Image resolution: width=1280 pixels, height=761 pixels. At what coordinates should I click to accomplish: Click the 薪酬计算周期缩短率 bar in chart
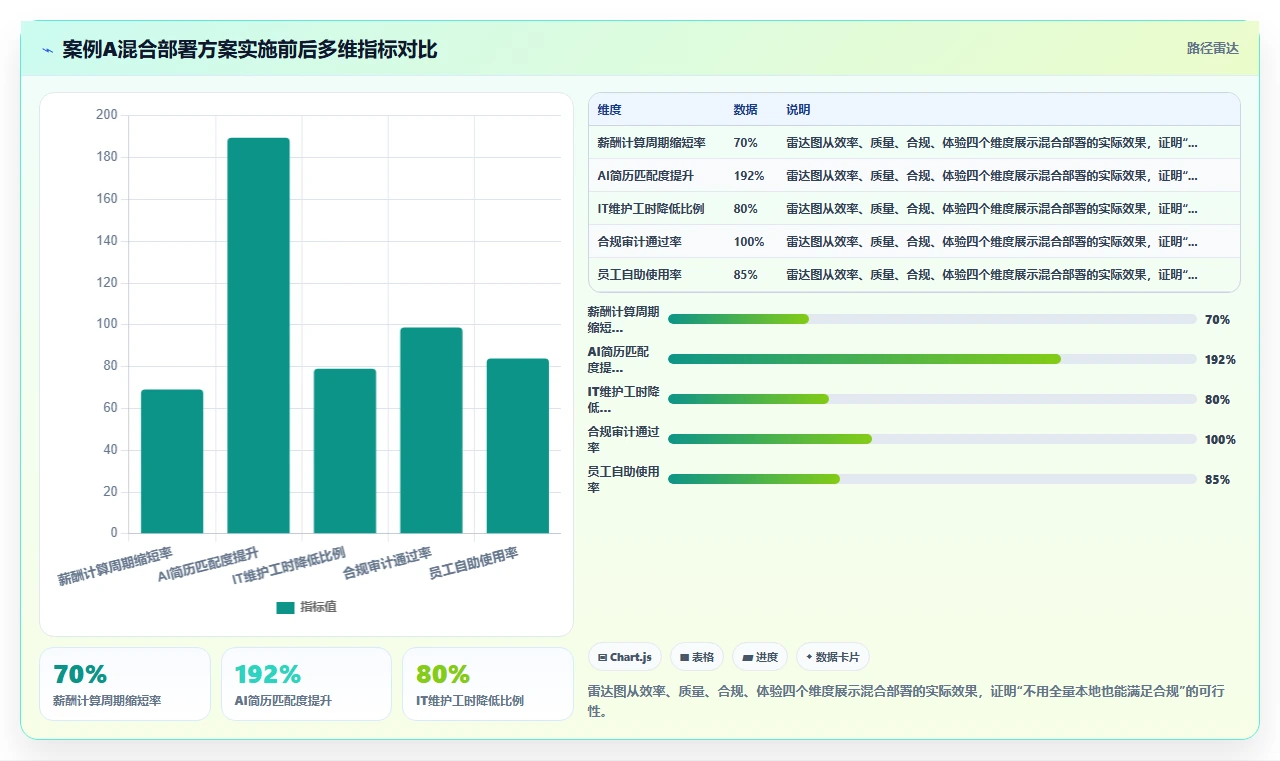172,461
